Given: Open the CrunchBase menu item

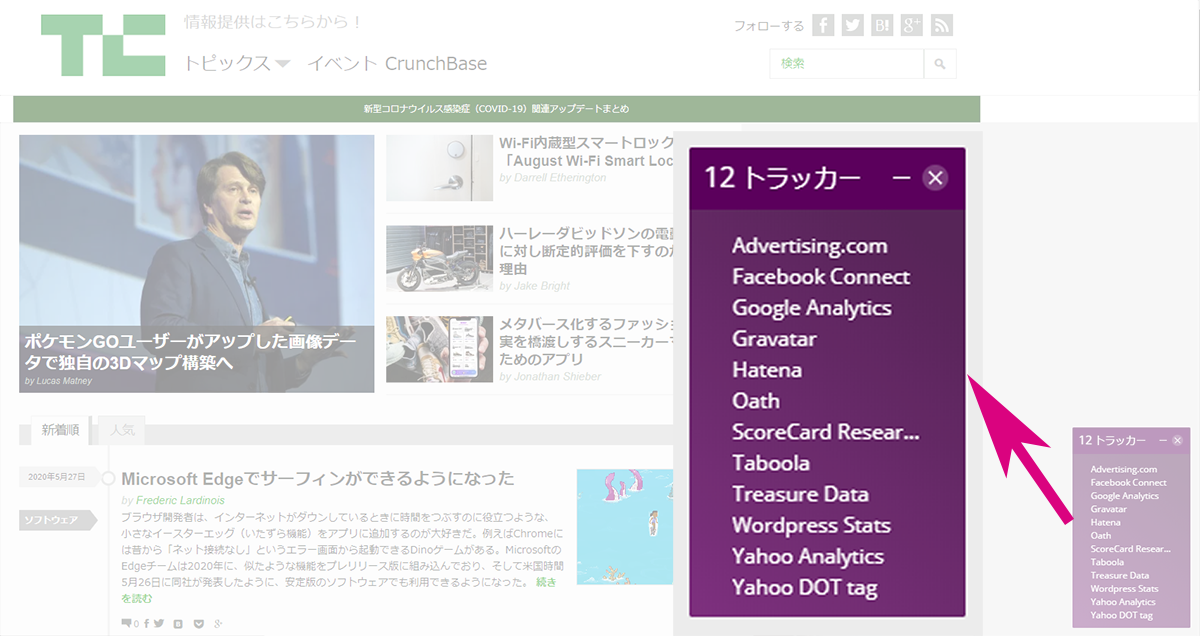Looking at the screenshot, I should pos(437,64).
